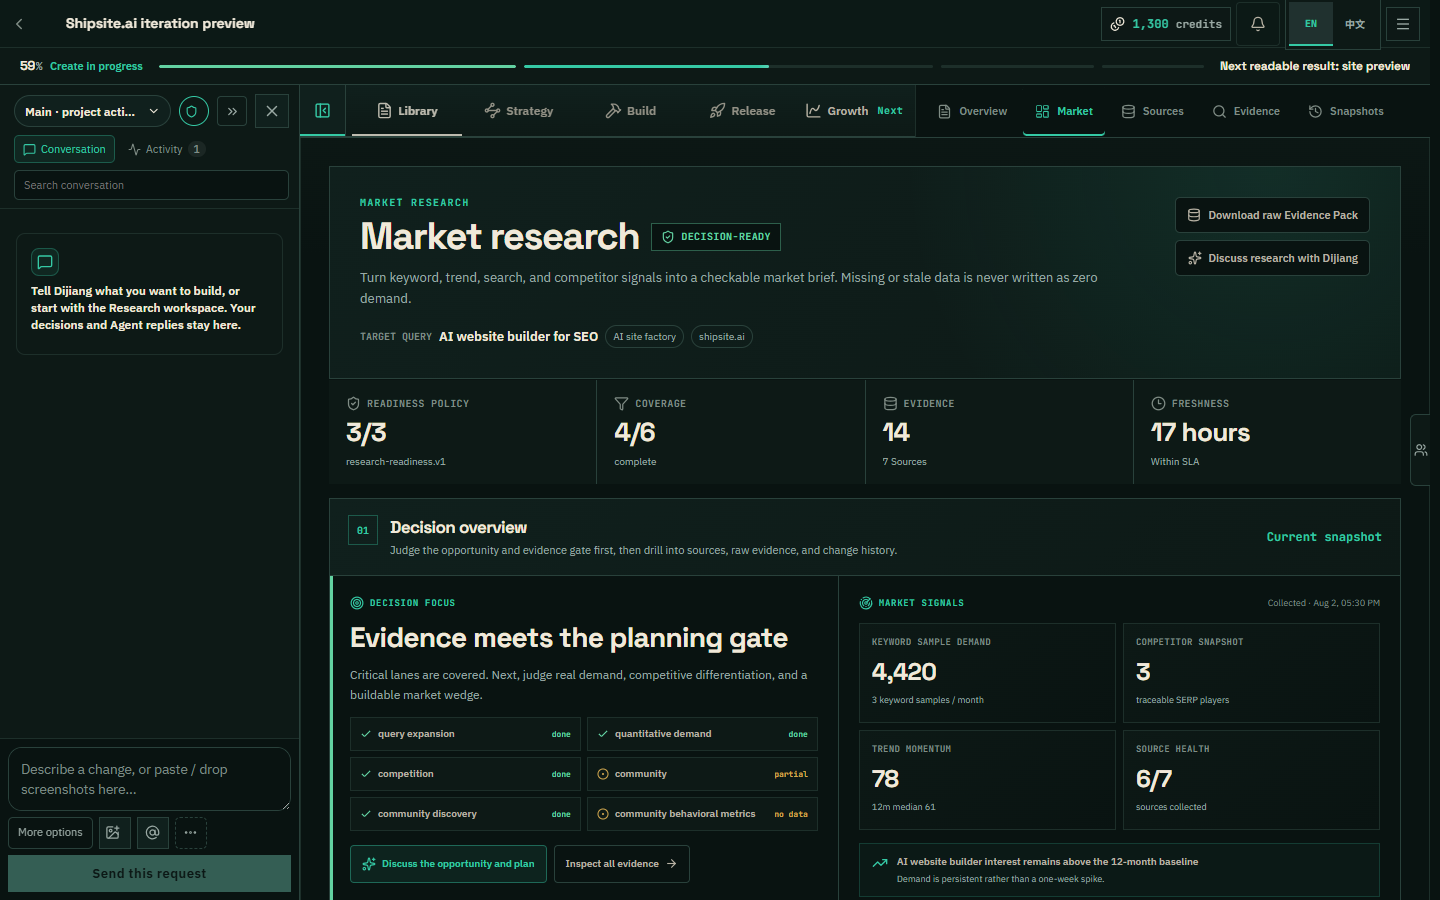The height and width of the screenshot is (900, 1440).
Task: Click the AI site factory tag
Action: point(644,337)
